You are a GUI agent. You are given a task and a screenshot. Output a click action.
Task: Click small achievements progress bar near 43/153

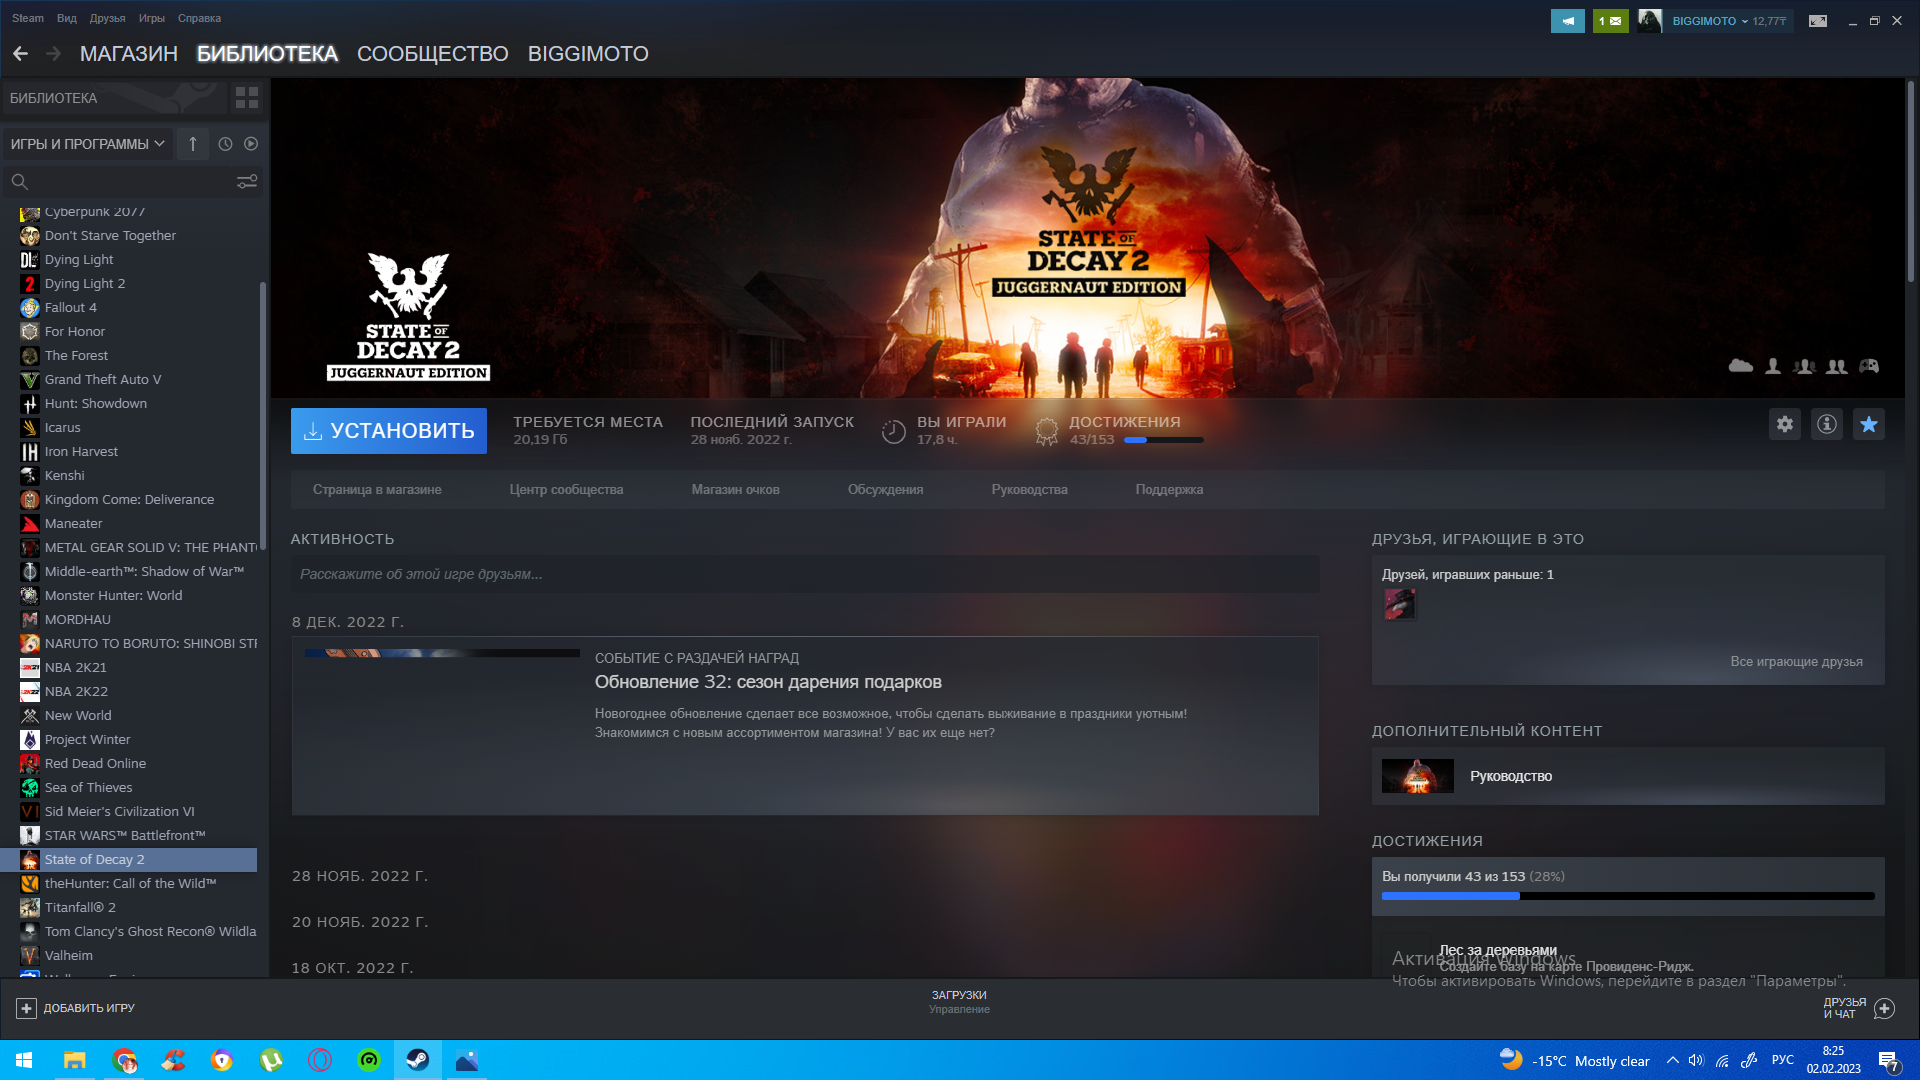(1164, 440)
